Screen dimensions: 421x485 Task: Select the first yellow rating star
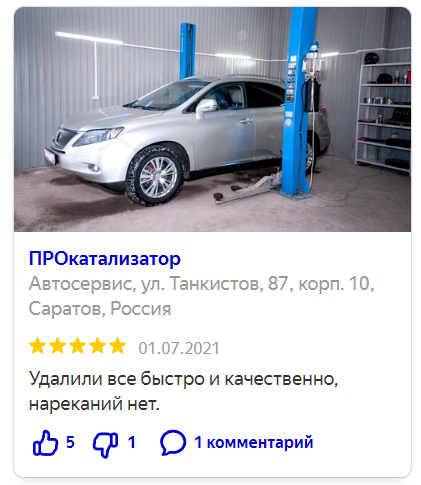(38, 346)
